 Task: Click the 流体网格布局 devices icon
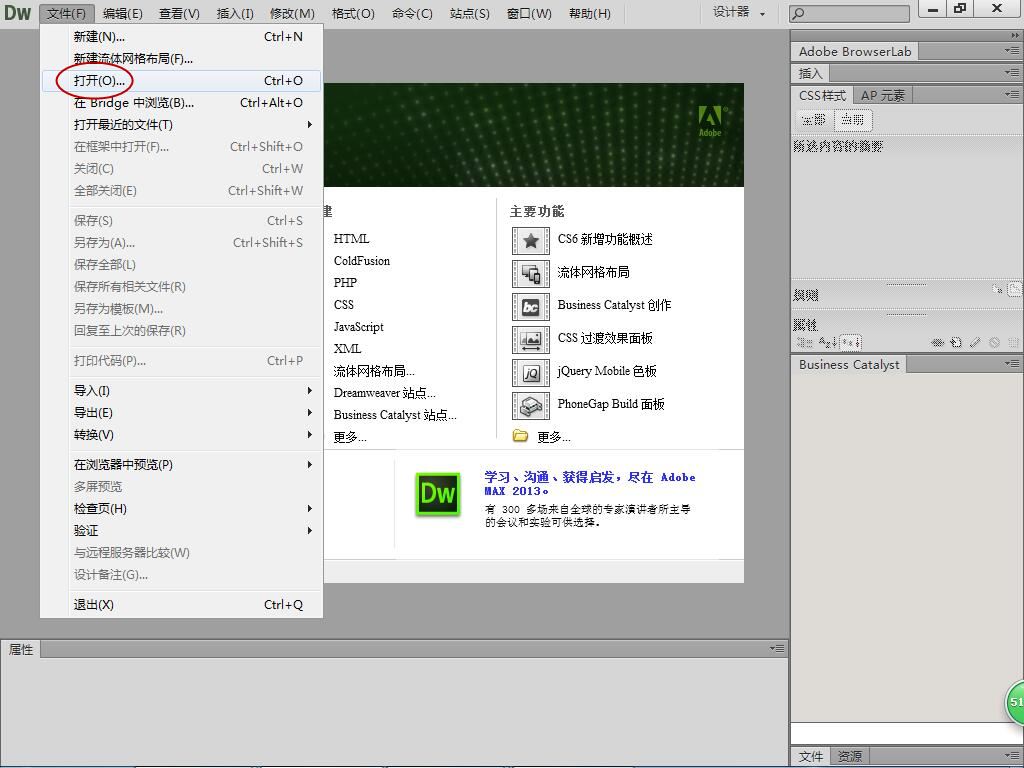click(x=531, y=274)
